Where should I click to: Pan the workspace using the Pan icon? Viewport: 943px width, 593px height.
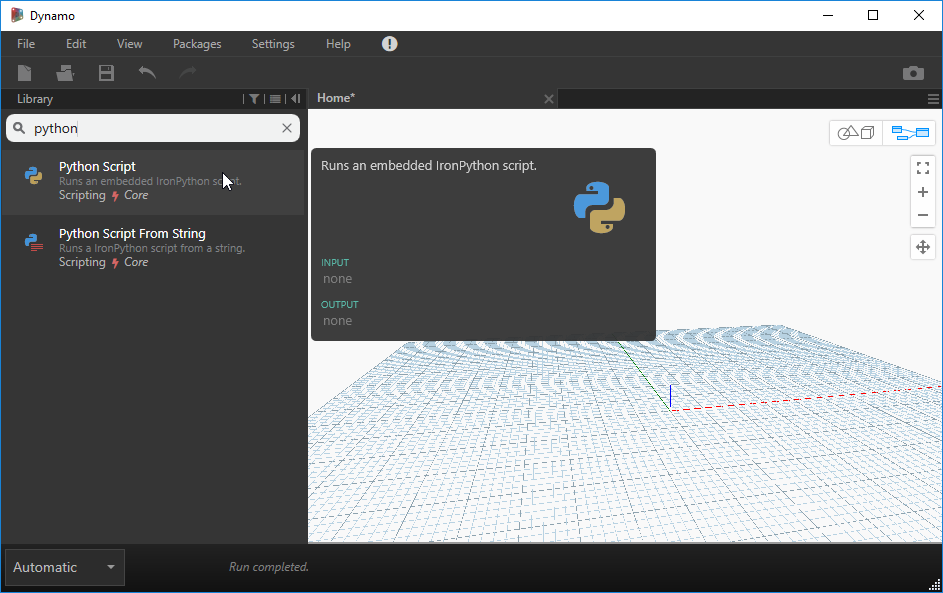[x=922, y=246]
